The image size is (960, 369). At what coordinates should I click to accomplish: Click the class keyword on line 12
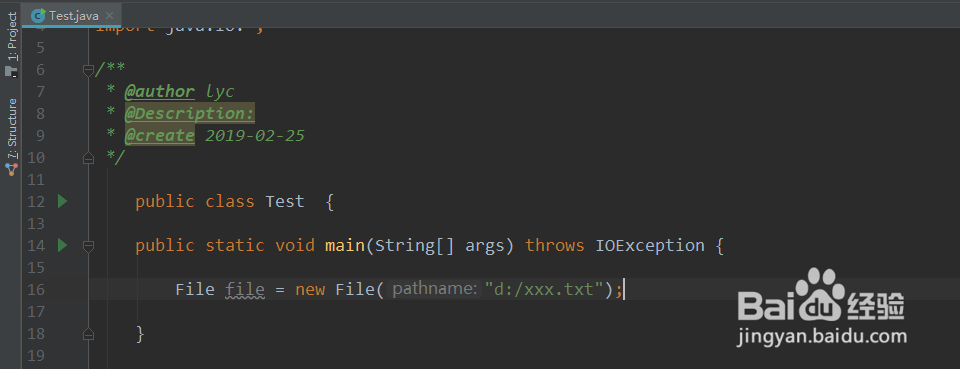pyautogui.click(x=230, y=201)
